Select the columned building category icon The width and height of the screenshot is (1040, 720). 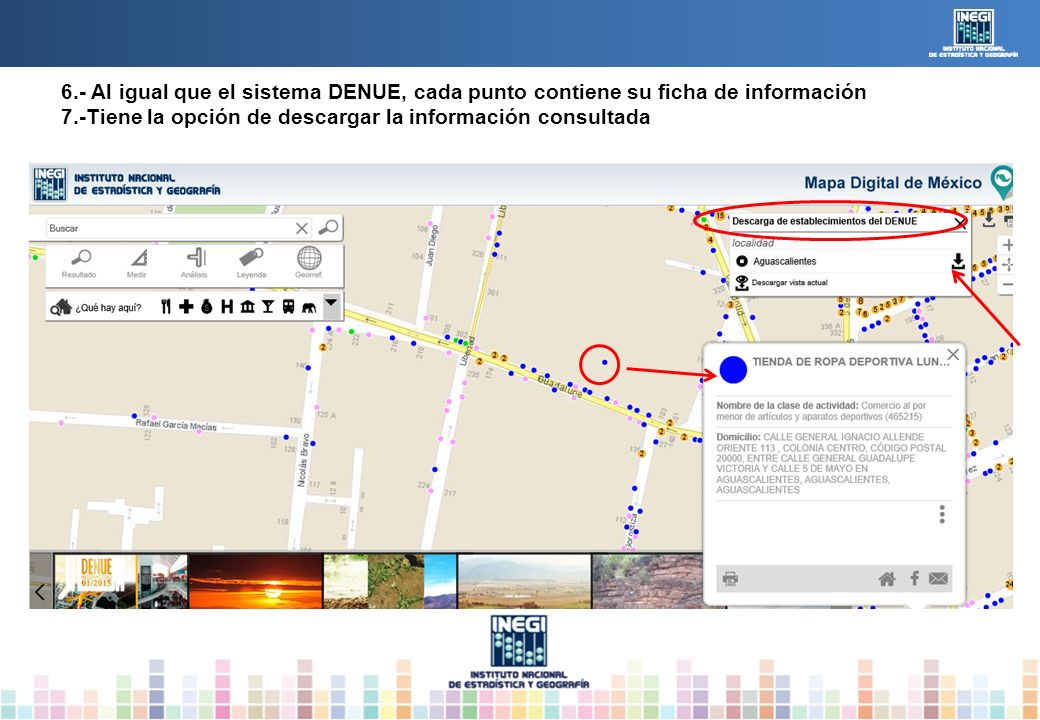click(x=247, y=306)
